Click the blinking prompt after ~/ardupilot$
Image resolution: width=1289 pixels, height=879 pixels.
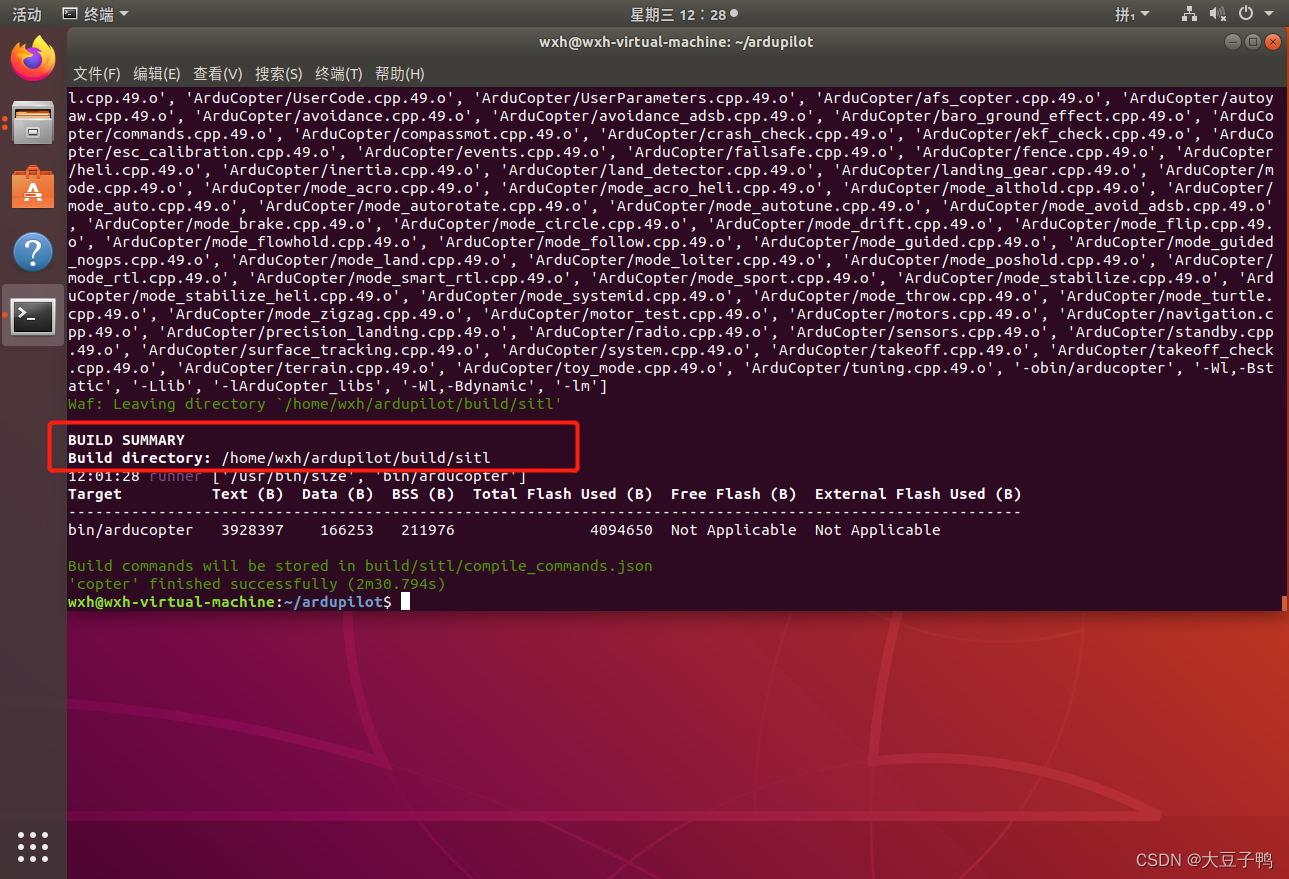pos(404,601)
